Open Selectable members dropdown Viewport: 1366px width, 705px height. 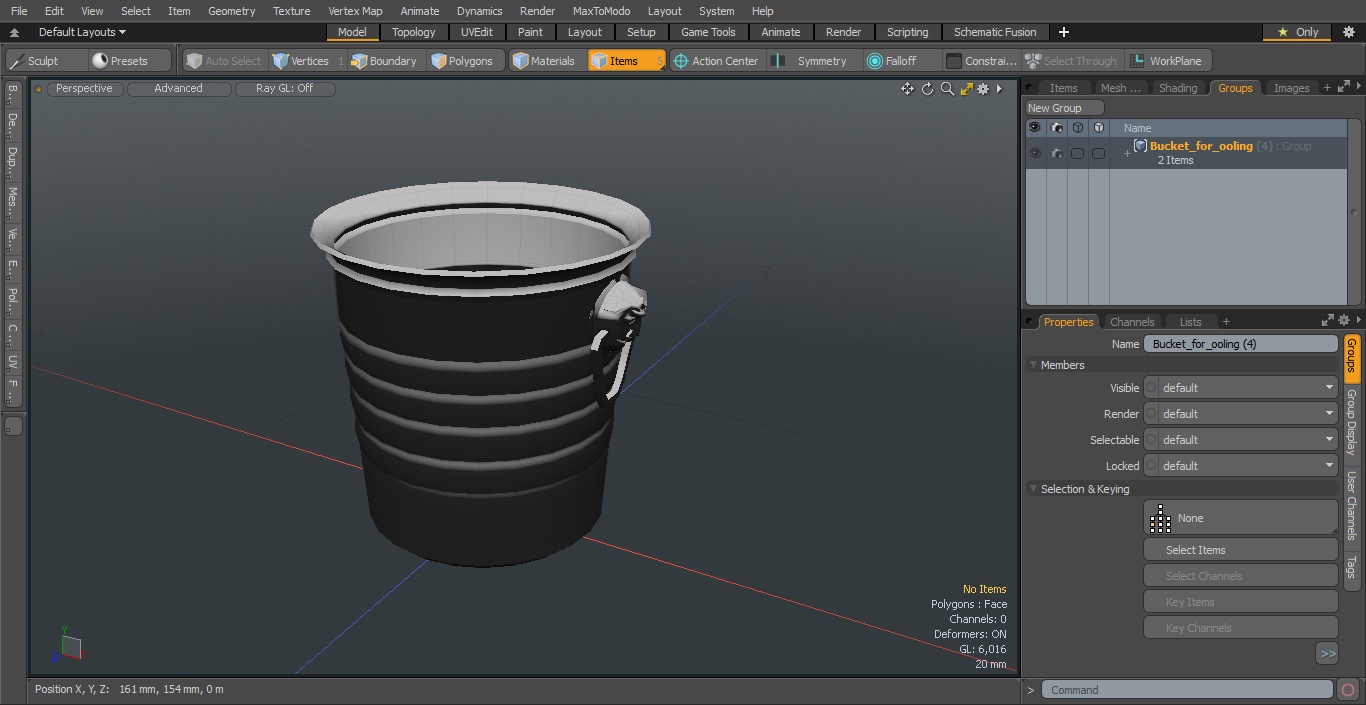[1240, 440]
